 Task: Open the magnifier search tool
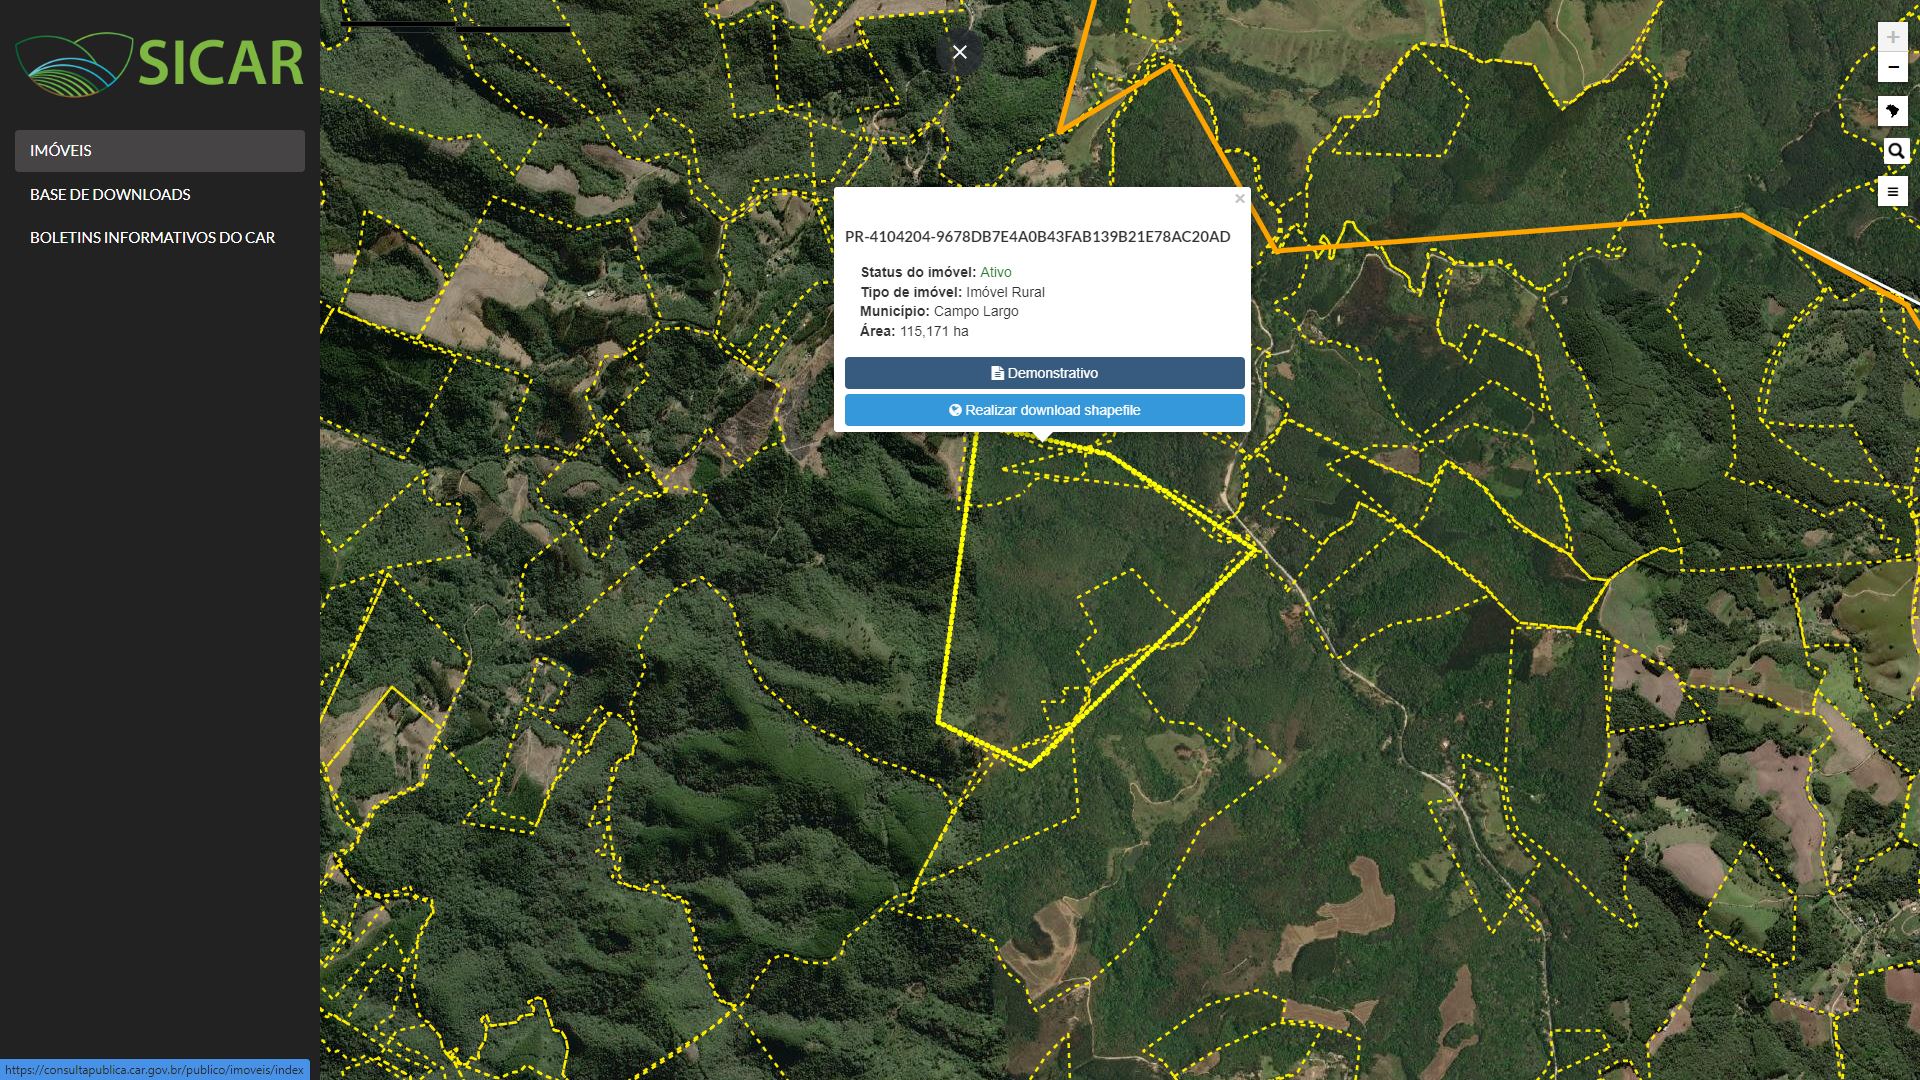[x=1895, y=151]
